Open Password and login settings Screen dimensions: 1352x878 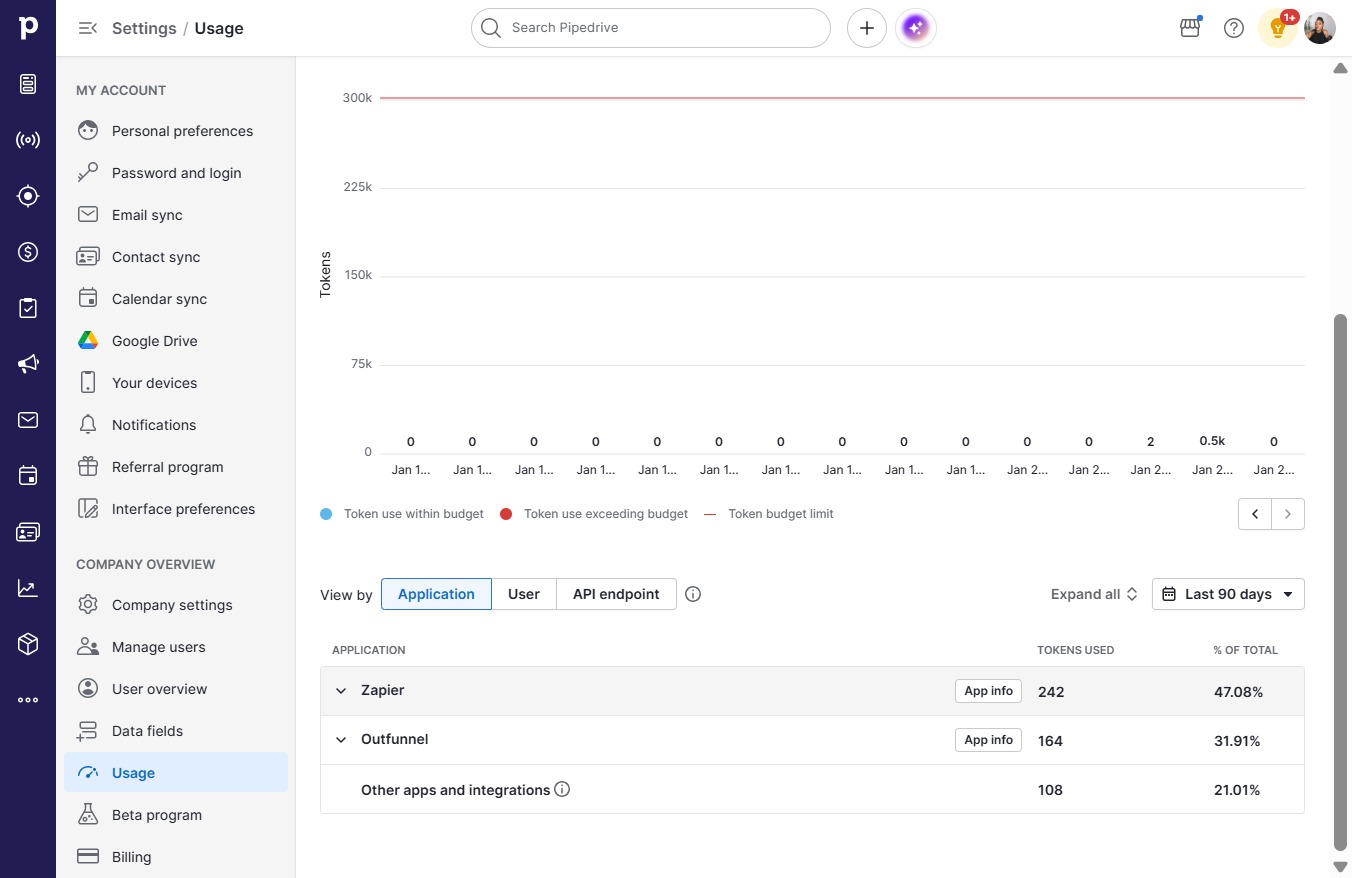coord(176,173)
